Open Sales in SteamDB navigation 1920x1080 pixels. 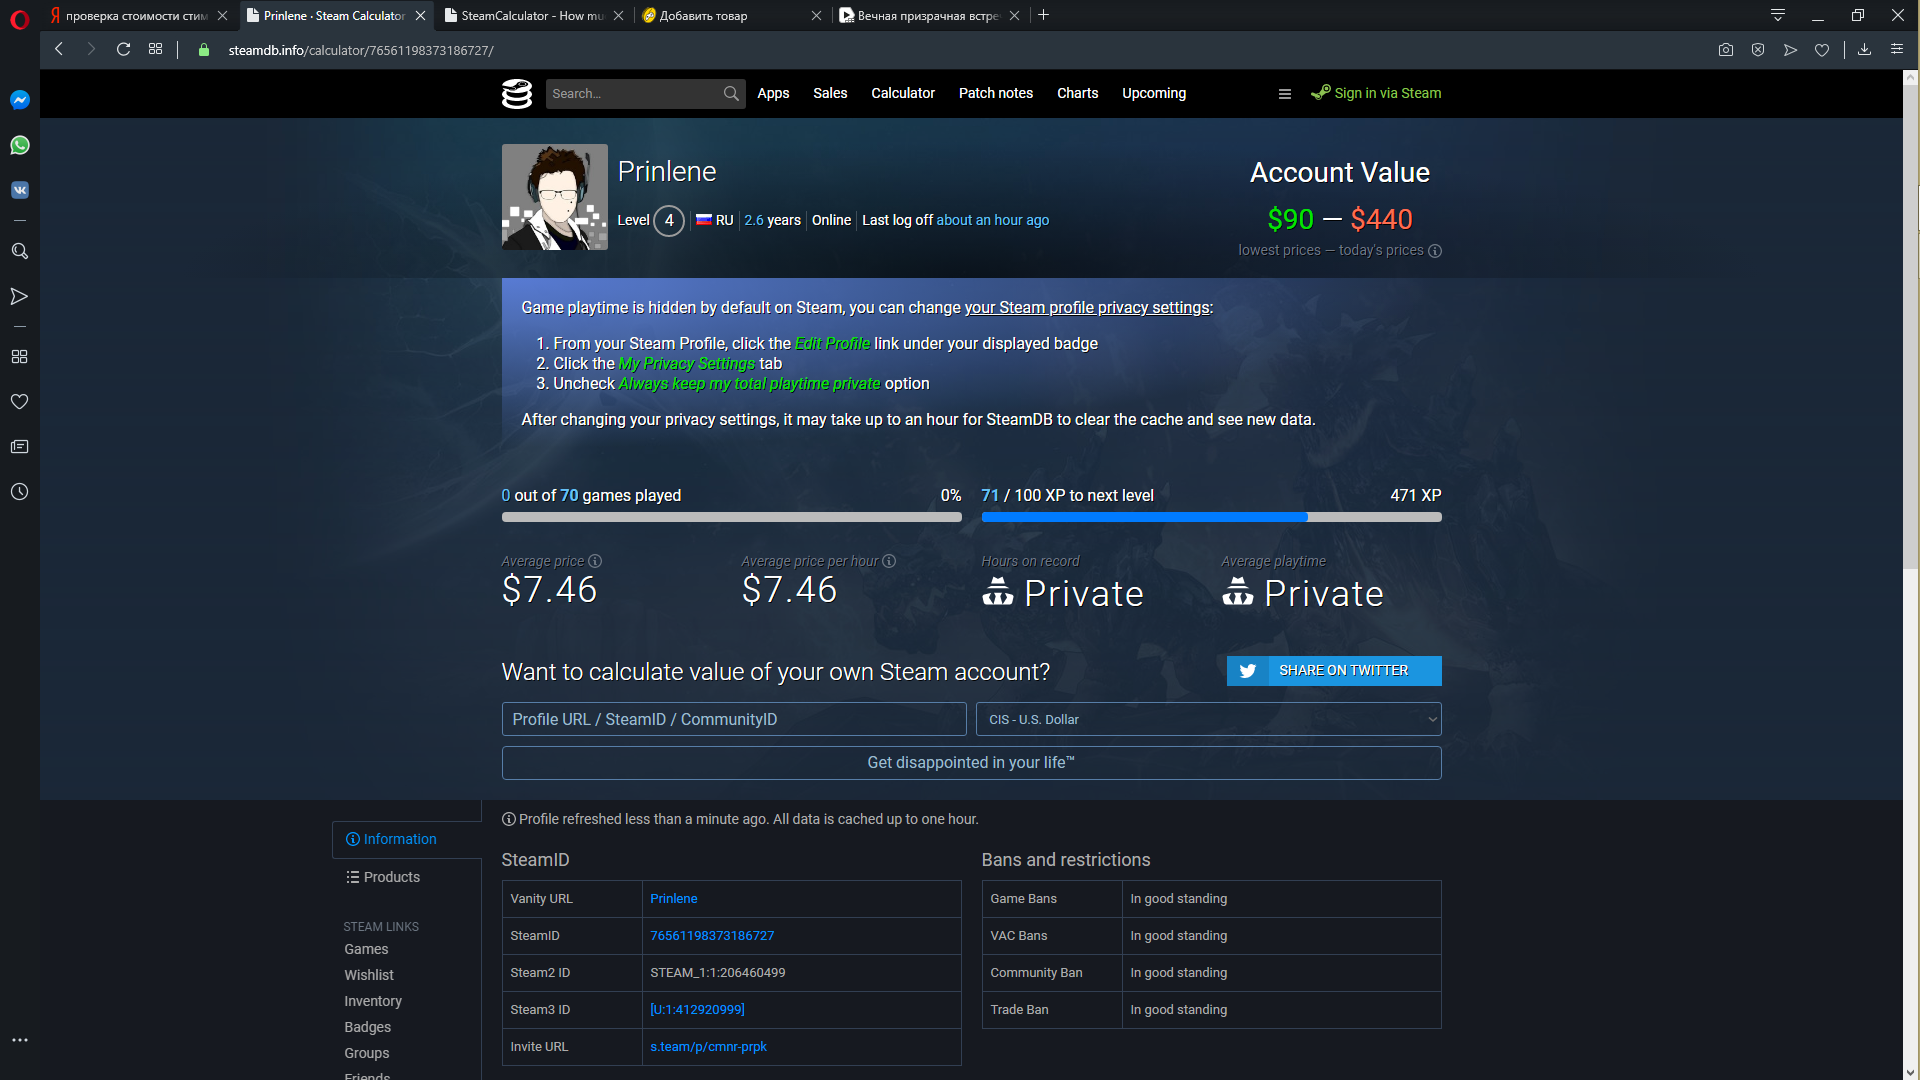coord(830,93)
